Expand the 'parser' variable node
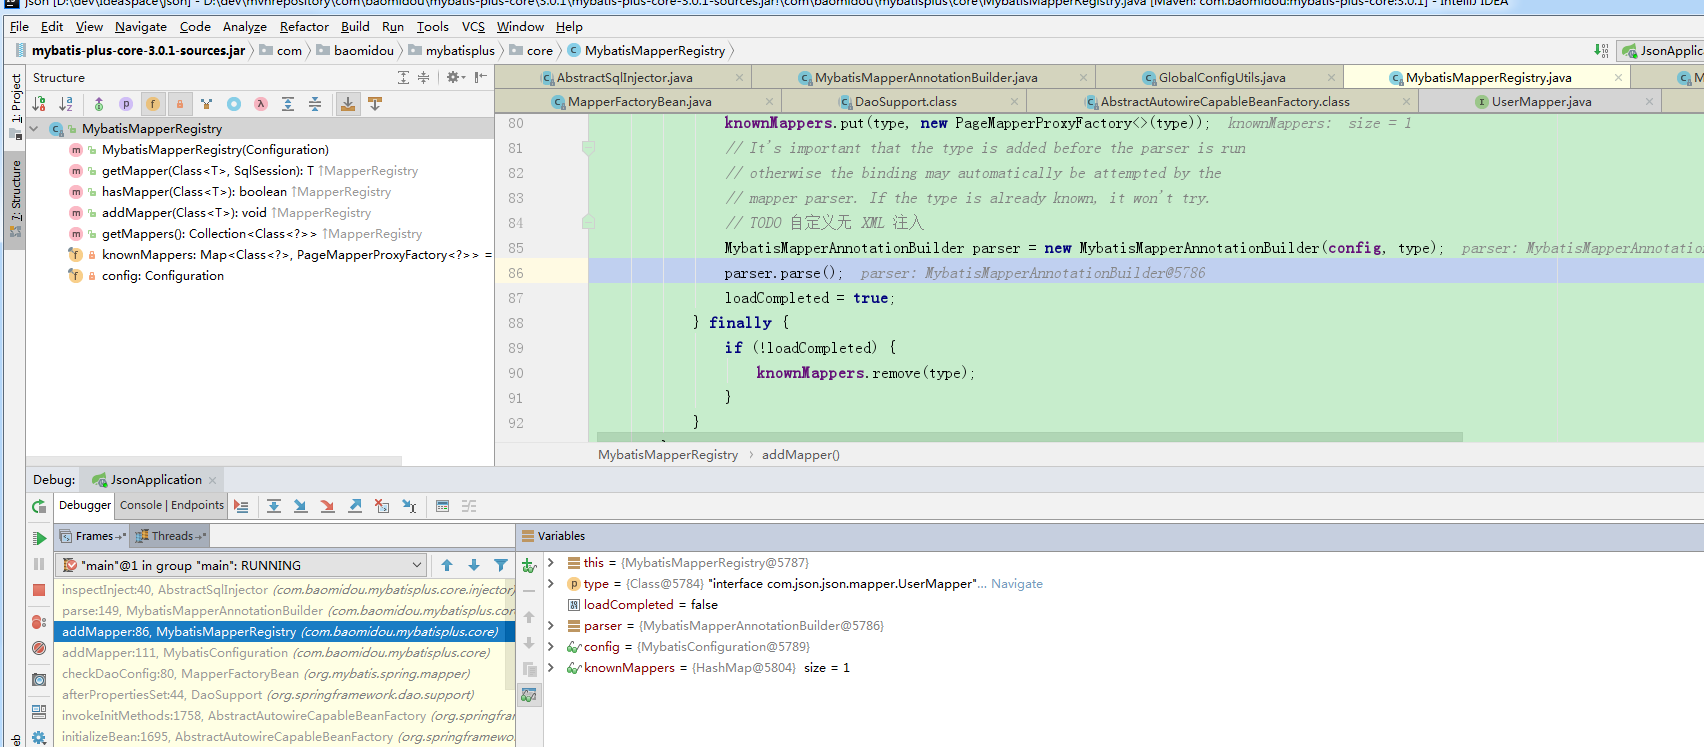The height and width of the screenshot is (747, 1704). pyautogui.click(x=551, y=626)
